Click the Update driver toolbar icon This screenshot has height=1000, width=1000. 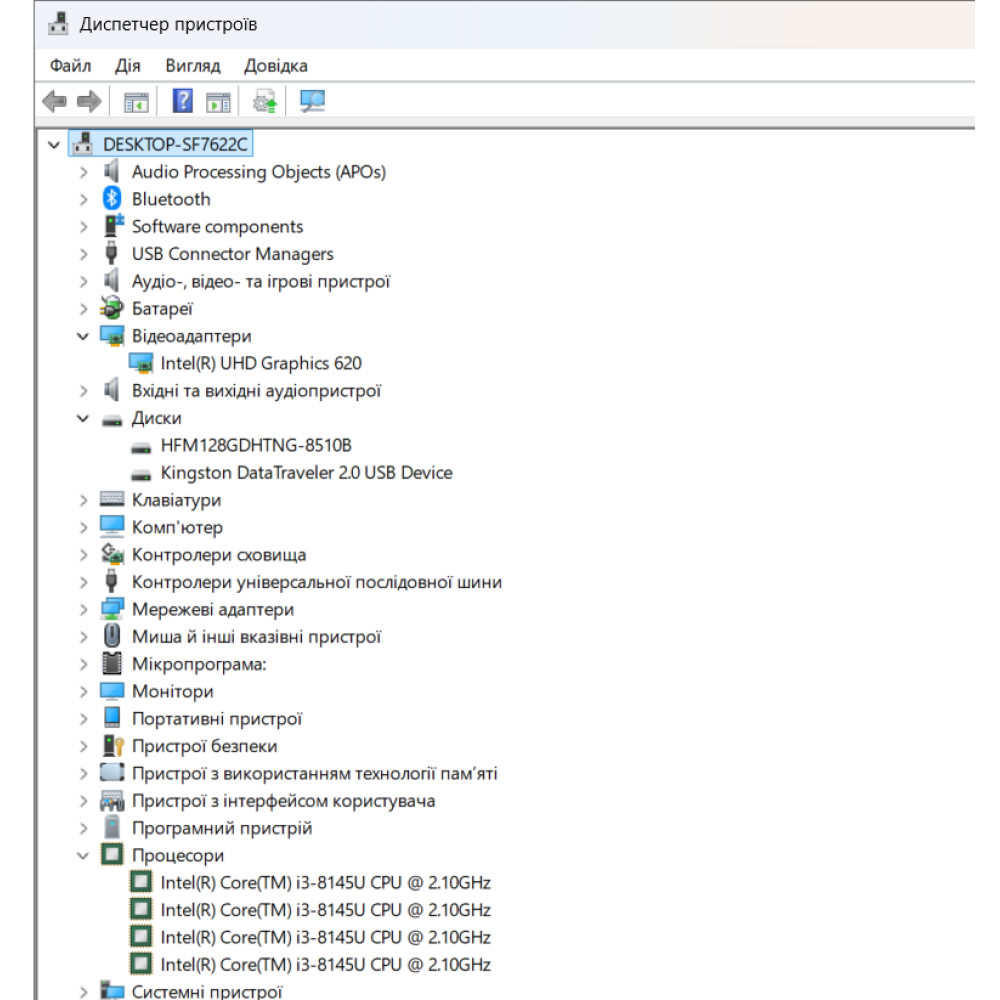click(265, 101)
